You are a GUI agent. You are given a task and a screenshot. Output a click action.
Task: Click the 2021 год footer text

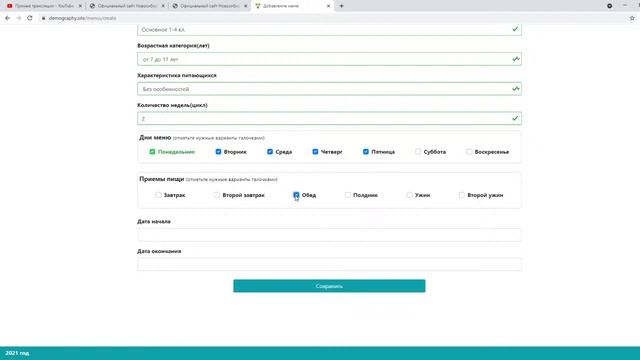(x=17, y=353)
